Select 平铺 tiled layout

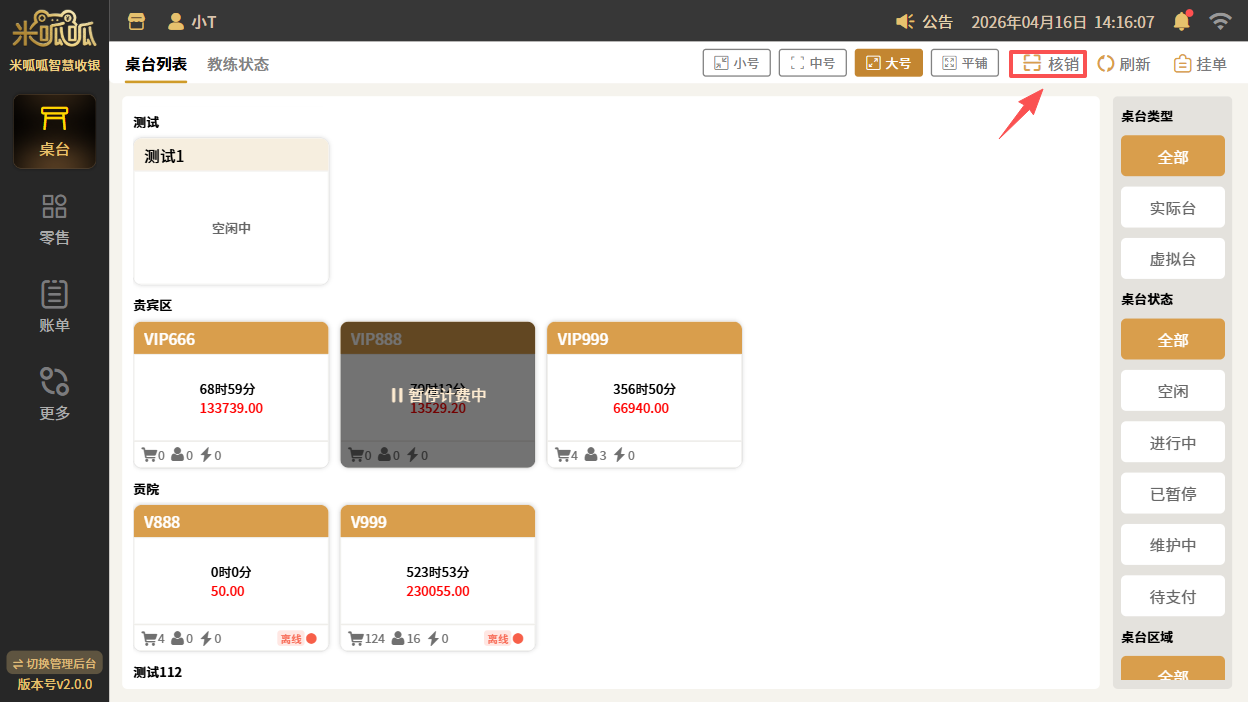pyautogui.click(x=964, y=63)
